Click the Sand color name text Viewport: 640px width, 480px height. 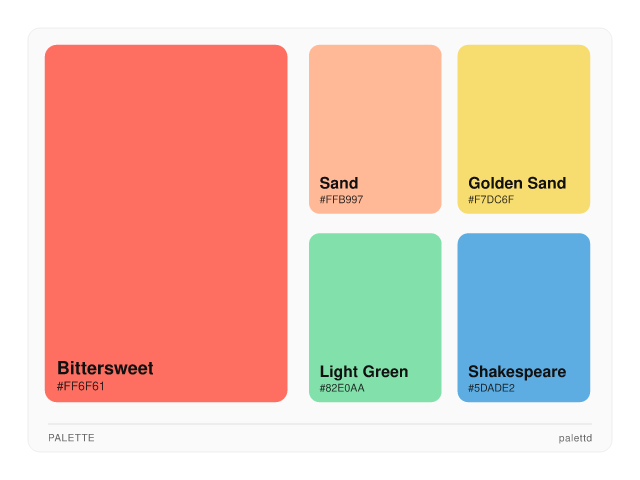339,183
